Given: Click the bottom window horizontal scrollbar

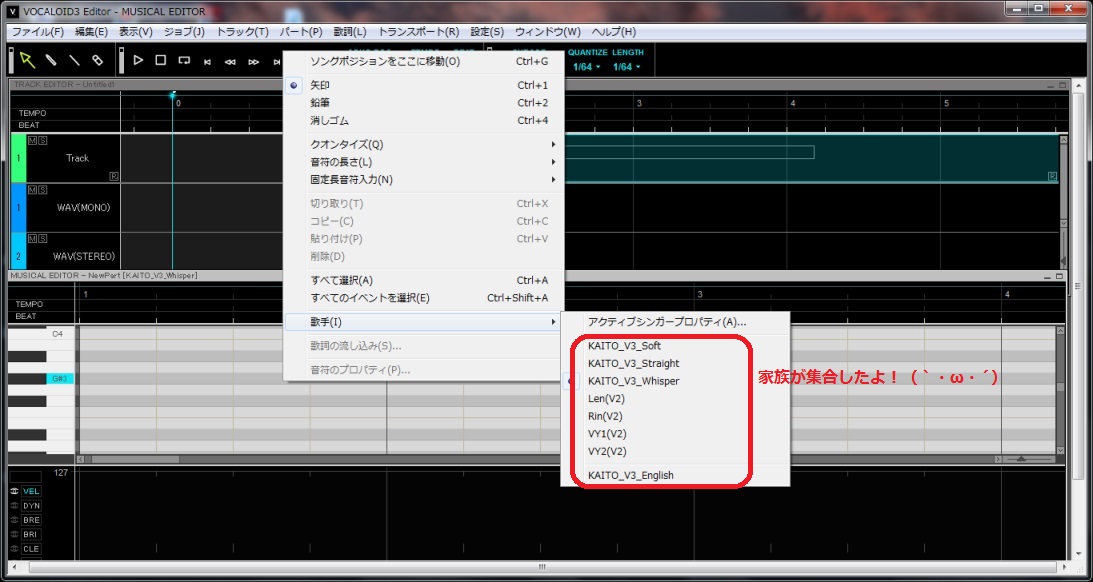Looking at the screenshot, I should (x=541, y=567).
